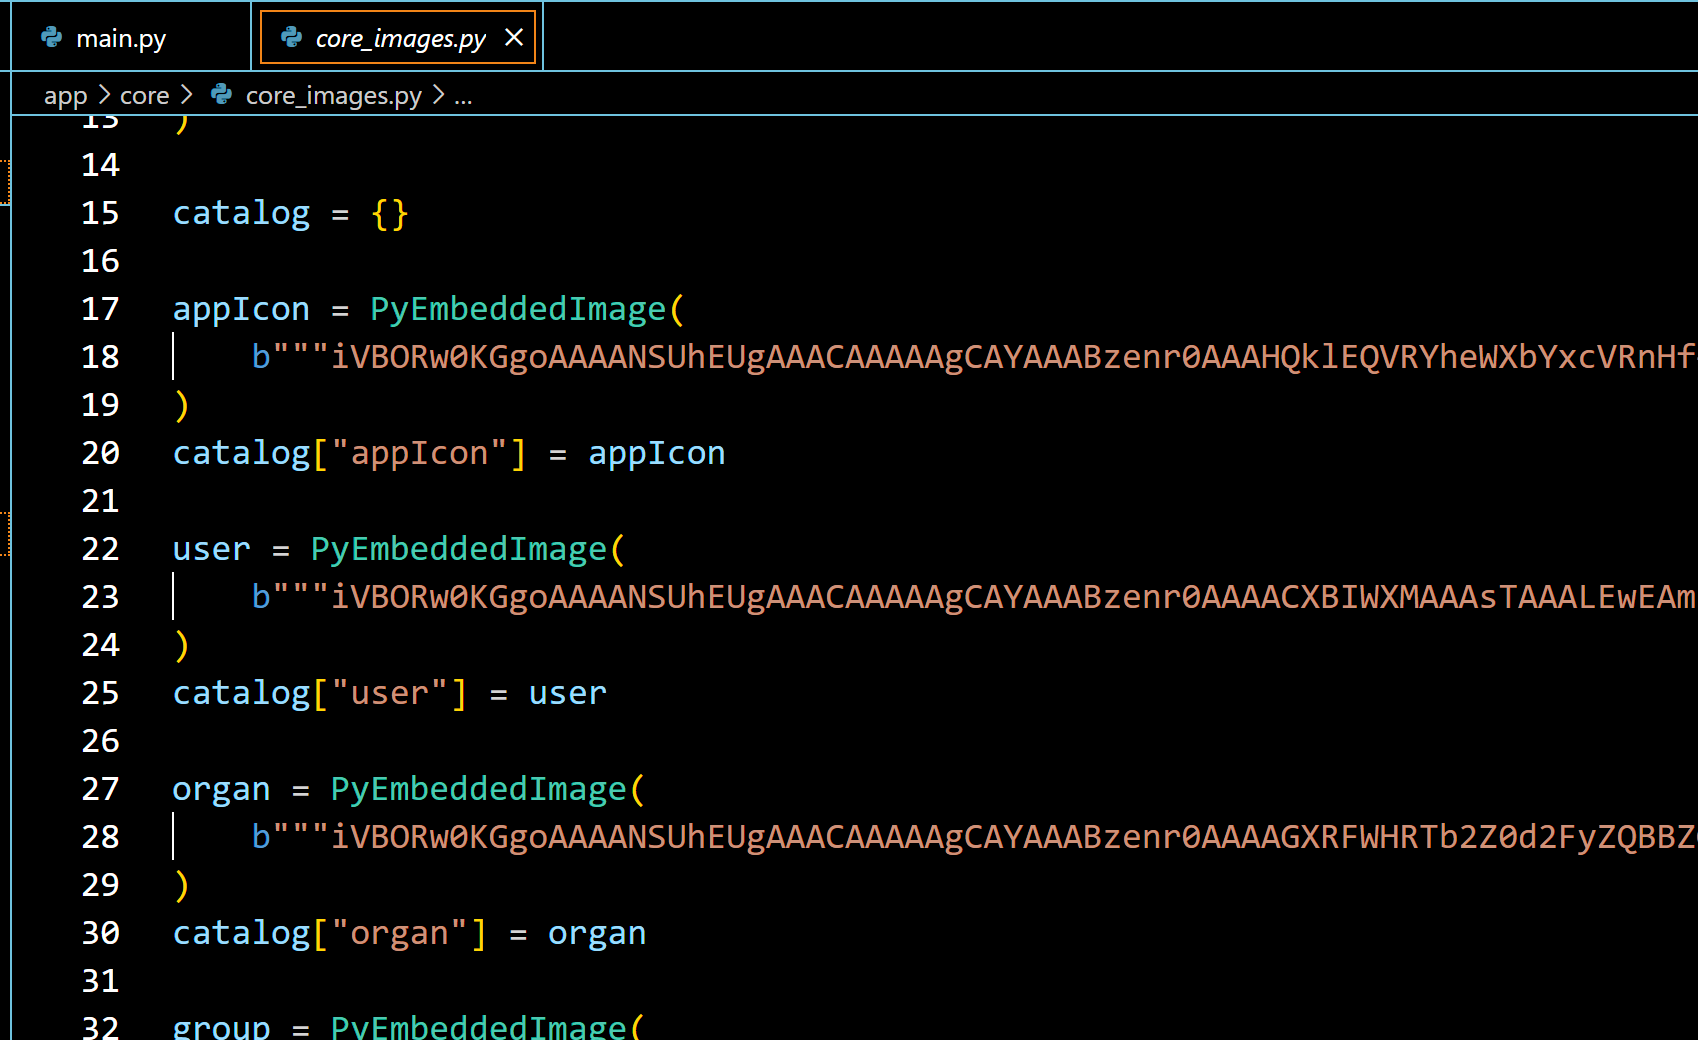Viewport: 1698px width, 1040px height.
Task: Click the empty braces after catalog on line 15
Action: pyautogui.click(x=389, y=213)
